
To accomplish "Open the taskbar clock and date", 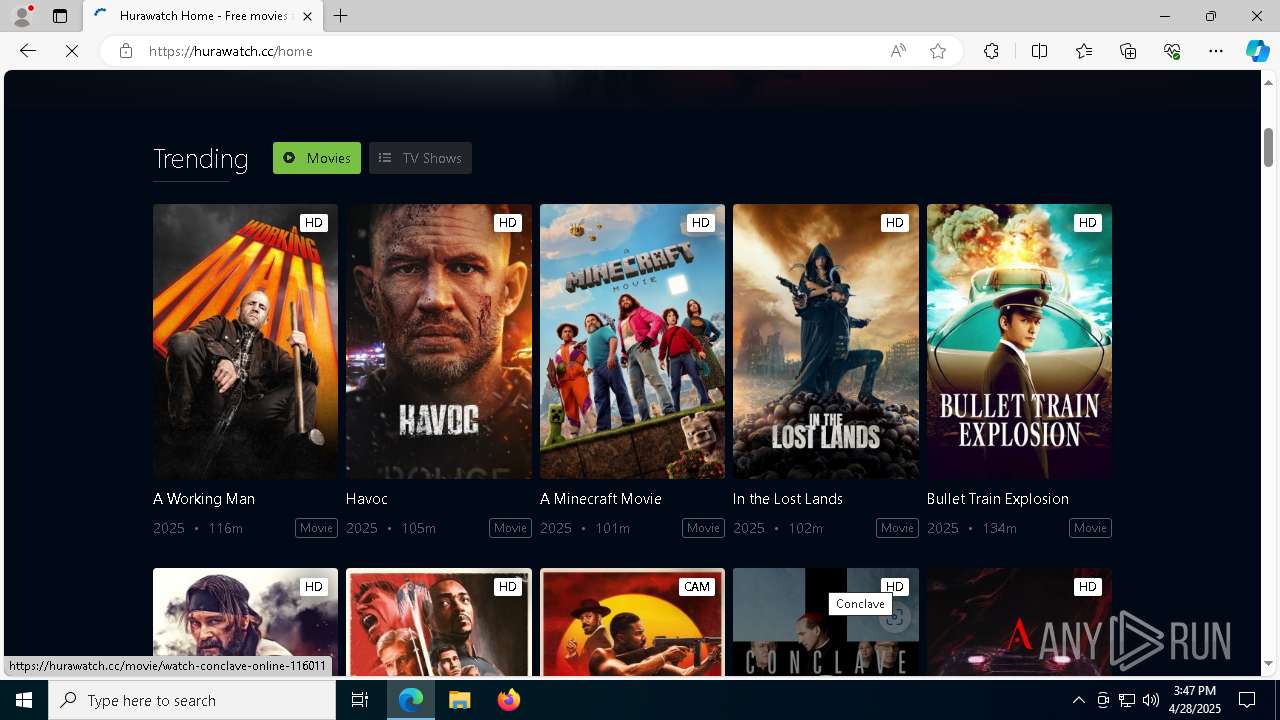I will (x=1194, y=700).
